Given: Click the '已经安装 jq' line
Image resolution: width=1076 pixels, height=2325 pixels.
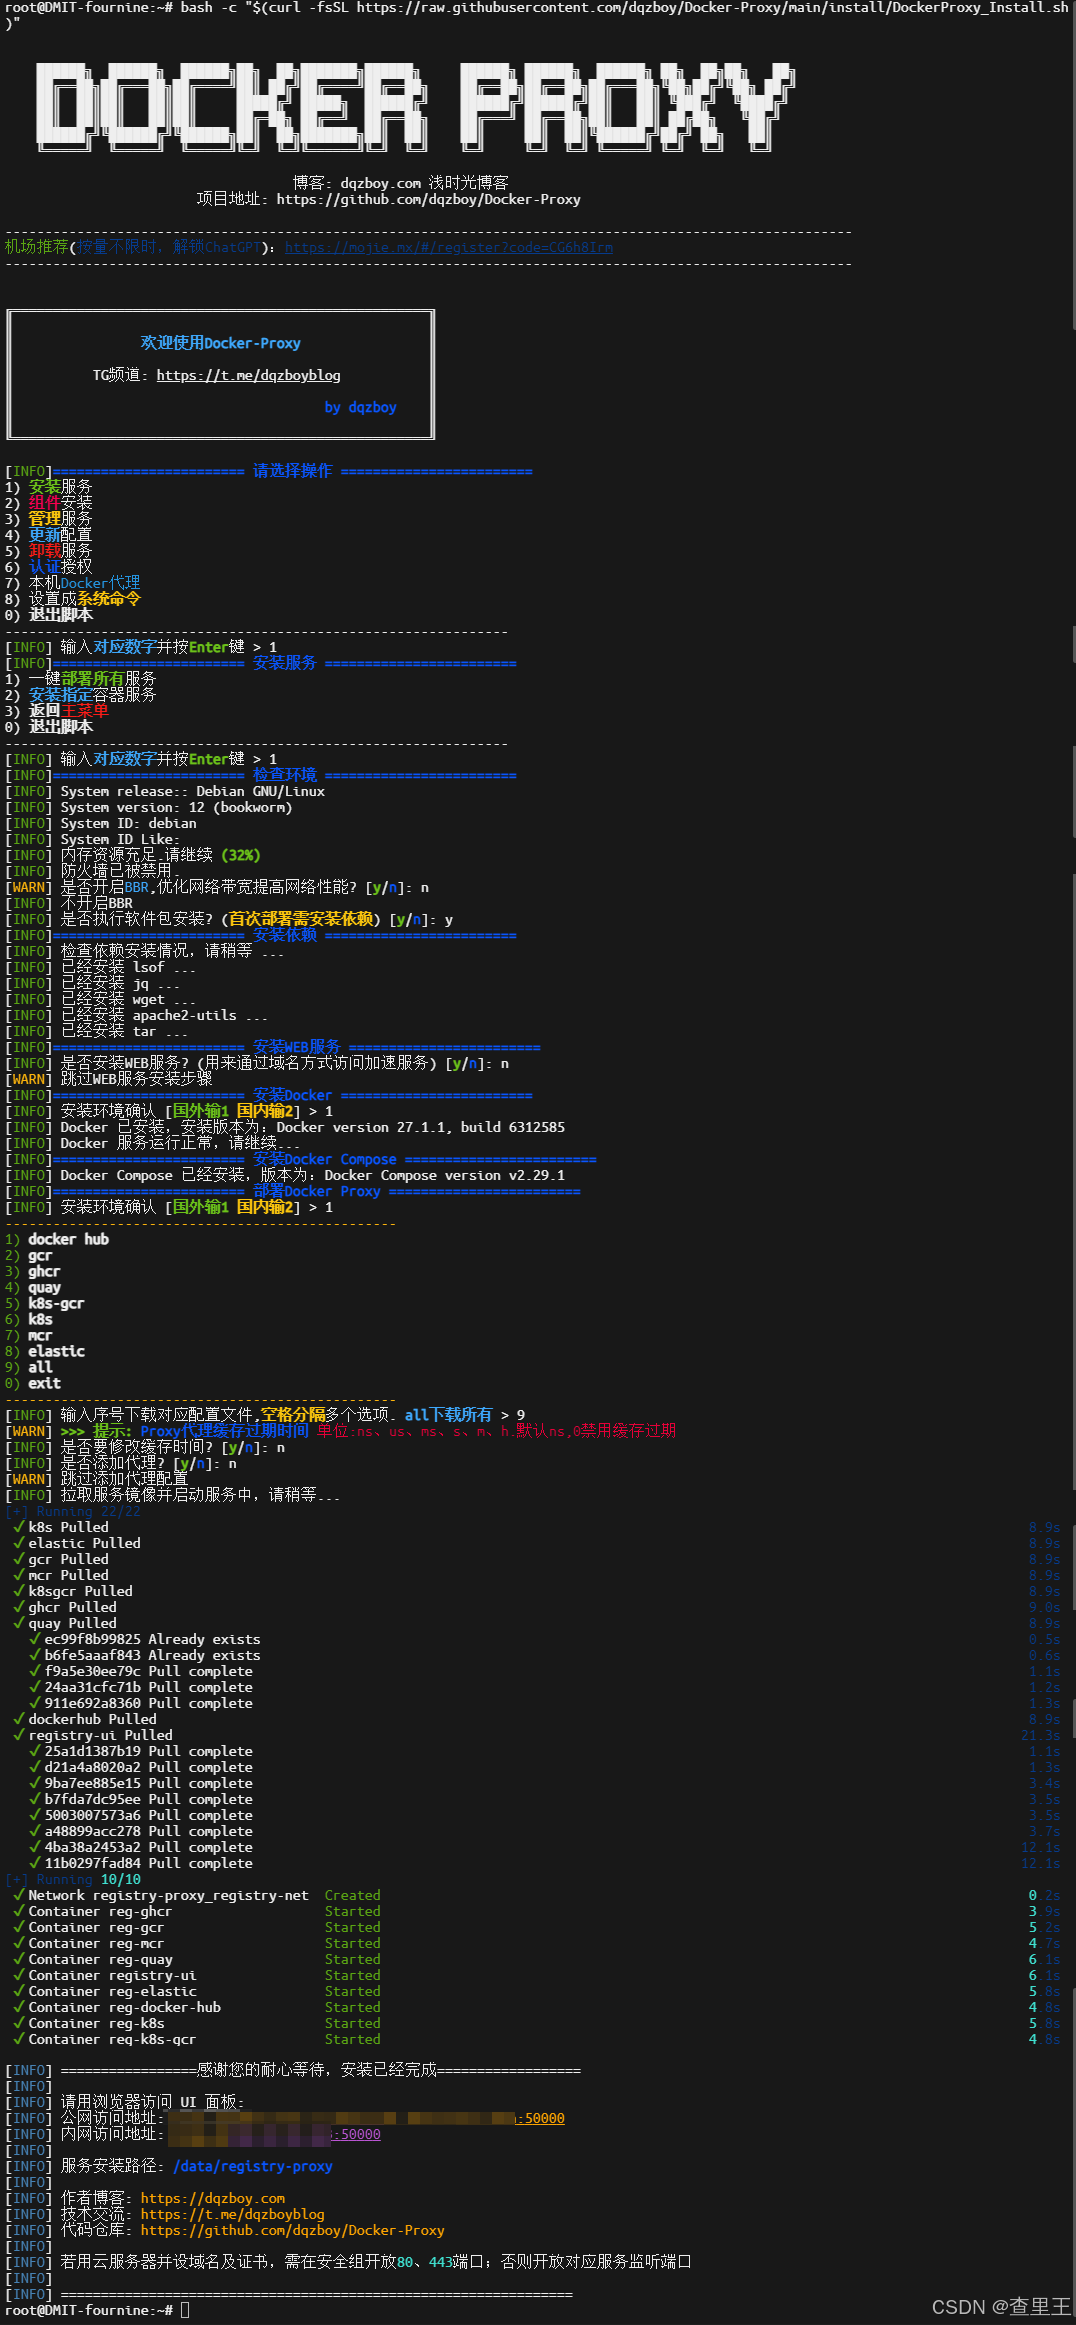Looking at the screenshot, I should [x=92, y=983].
